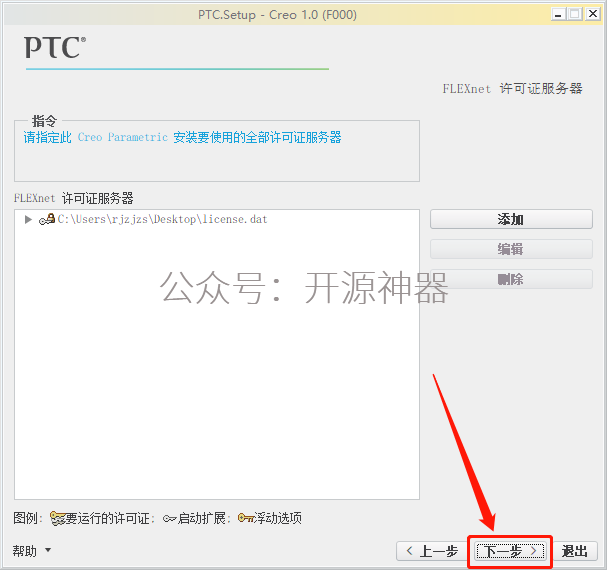Click the 启动扩展 legend key icon

(x=170, y=518)
